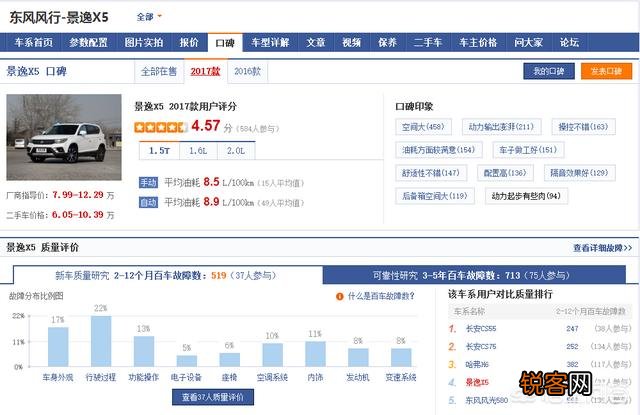The width and height of the screenshot is (640, 415).
Task: Click 配置高(136) tag
Action: [x=505, y=173]
